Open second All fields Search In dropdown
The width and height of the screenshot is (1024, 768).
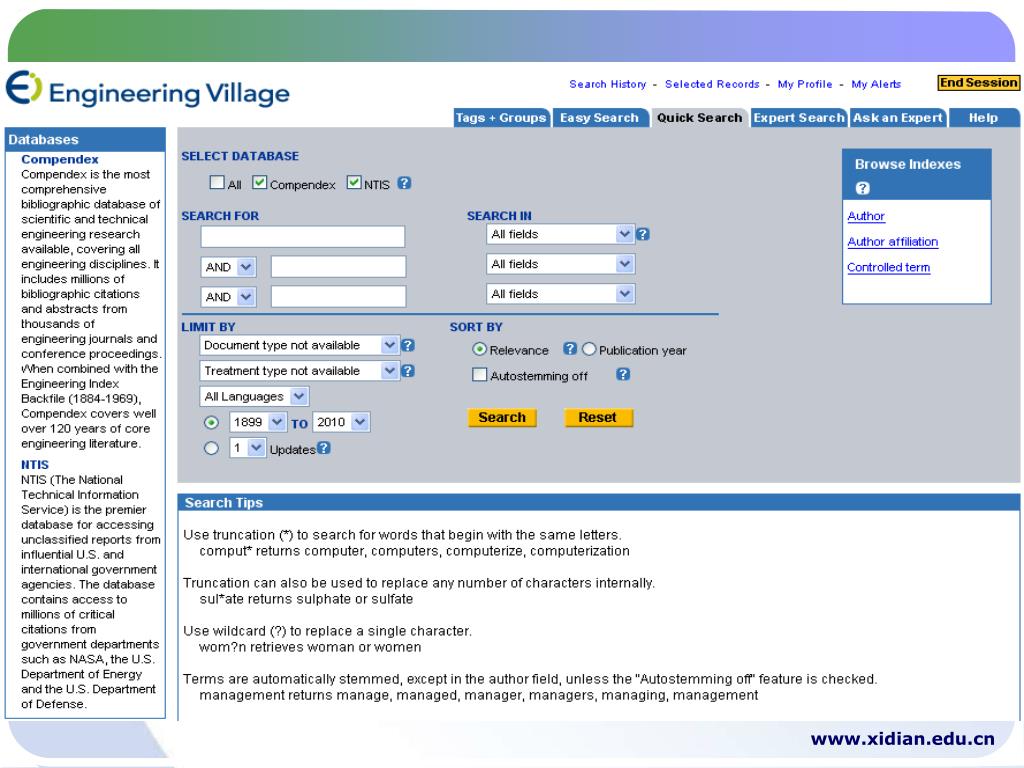[560, 264]
